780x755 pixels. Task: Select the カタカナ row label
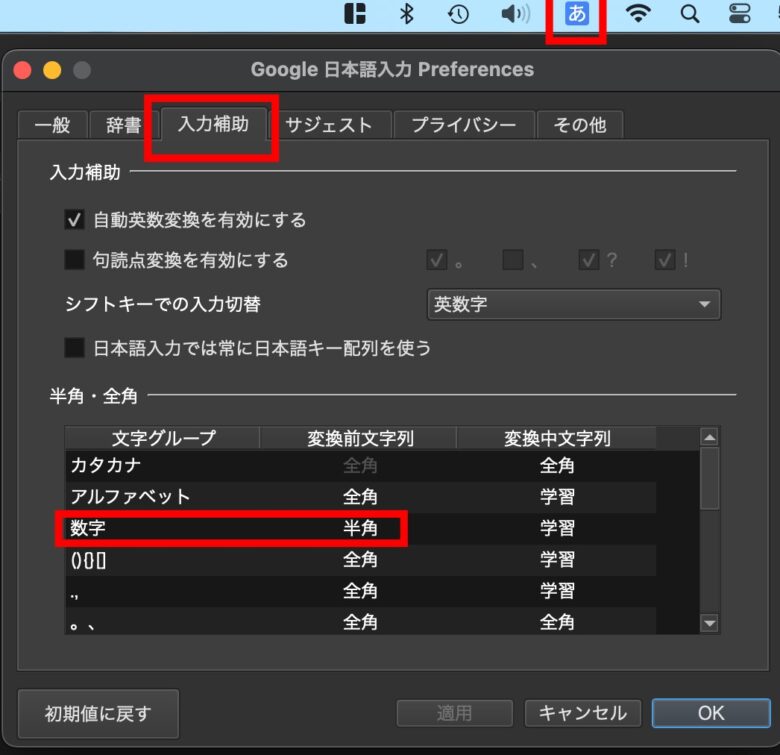click(x=105, y=465)
